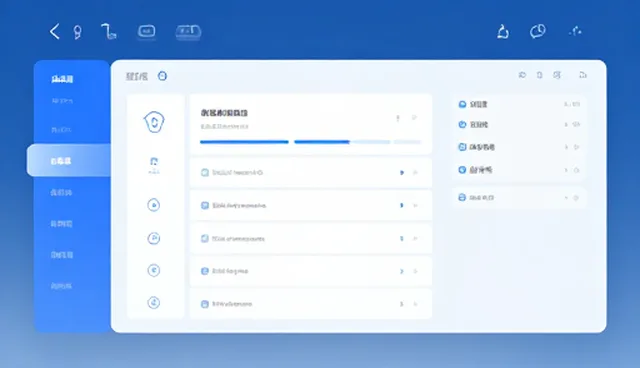Expand the second right-panel row using its chevron
The height and width of the screenshot is (368, 640).
566,124
